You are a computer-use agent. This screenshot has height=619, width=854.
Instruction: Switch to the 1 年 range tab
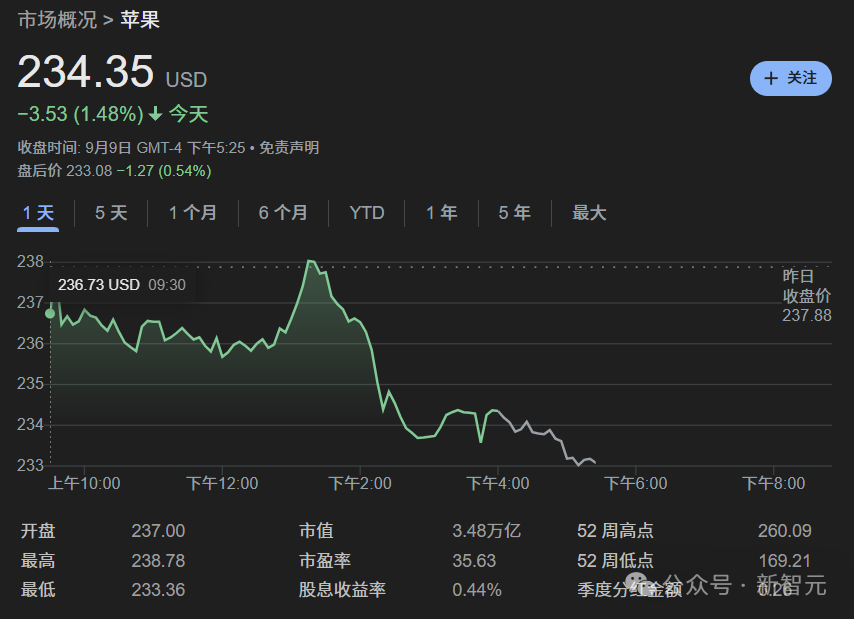click(x=441, y=213)
